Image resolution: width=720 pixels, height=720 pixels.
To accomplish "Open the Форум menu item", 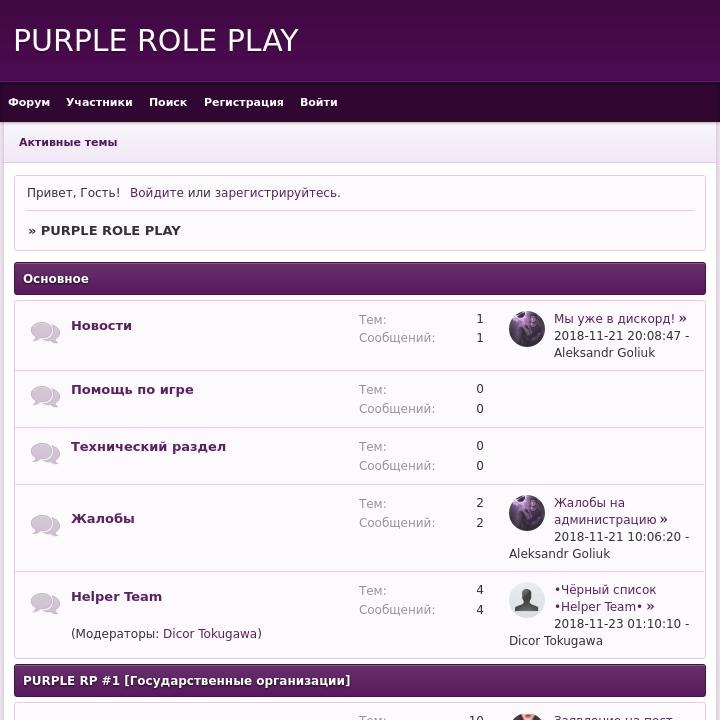I will click(x=29, y=102).
